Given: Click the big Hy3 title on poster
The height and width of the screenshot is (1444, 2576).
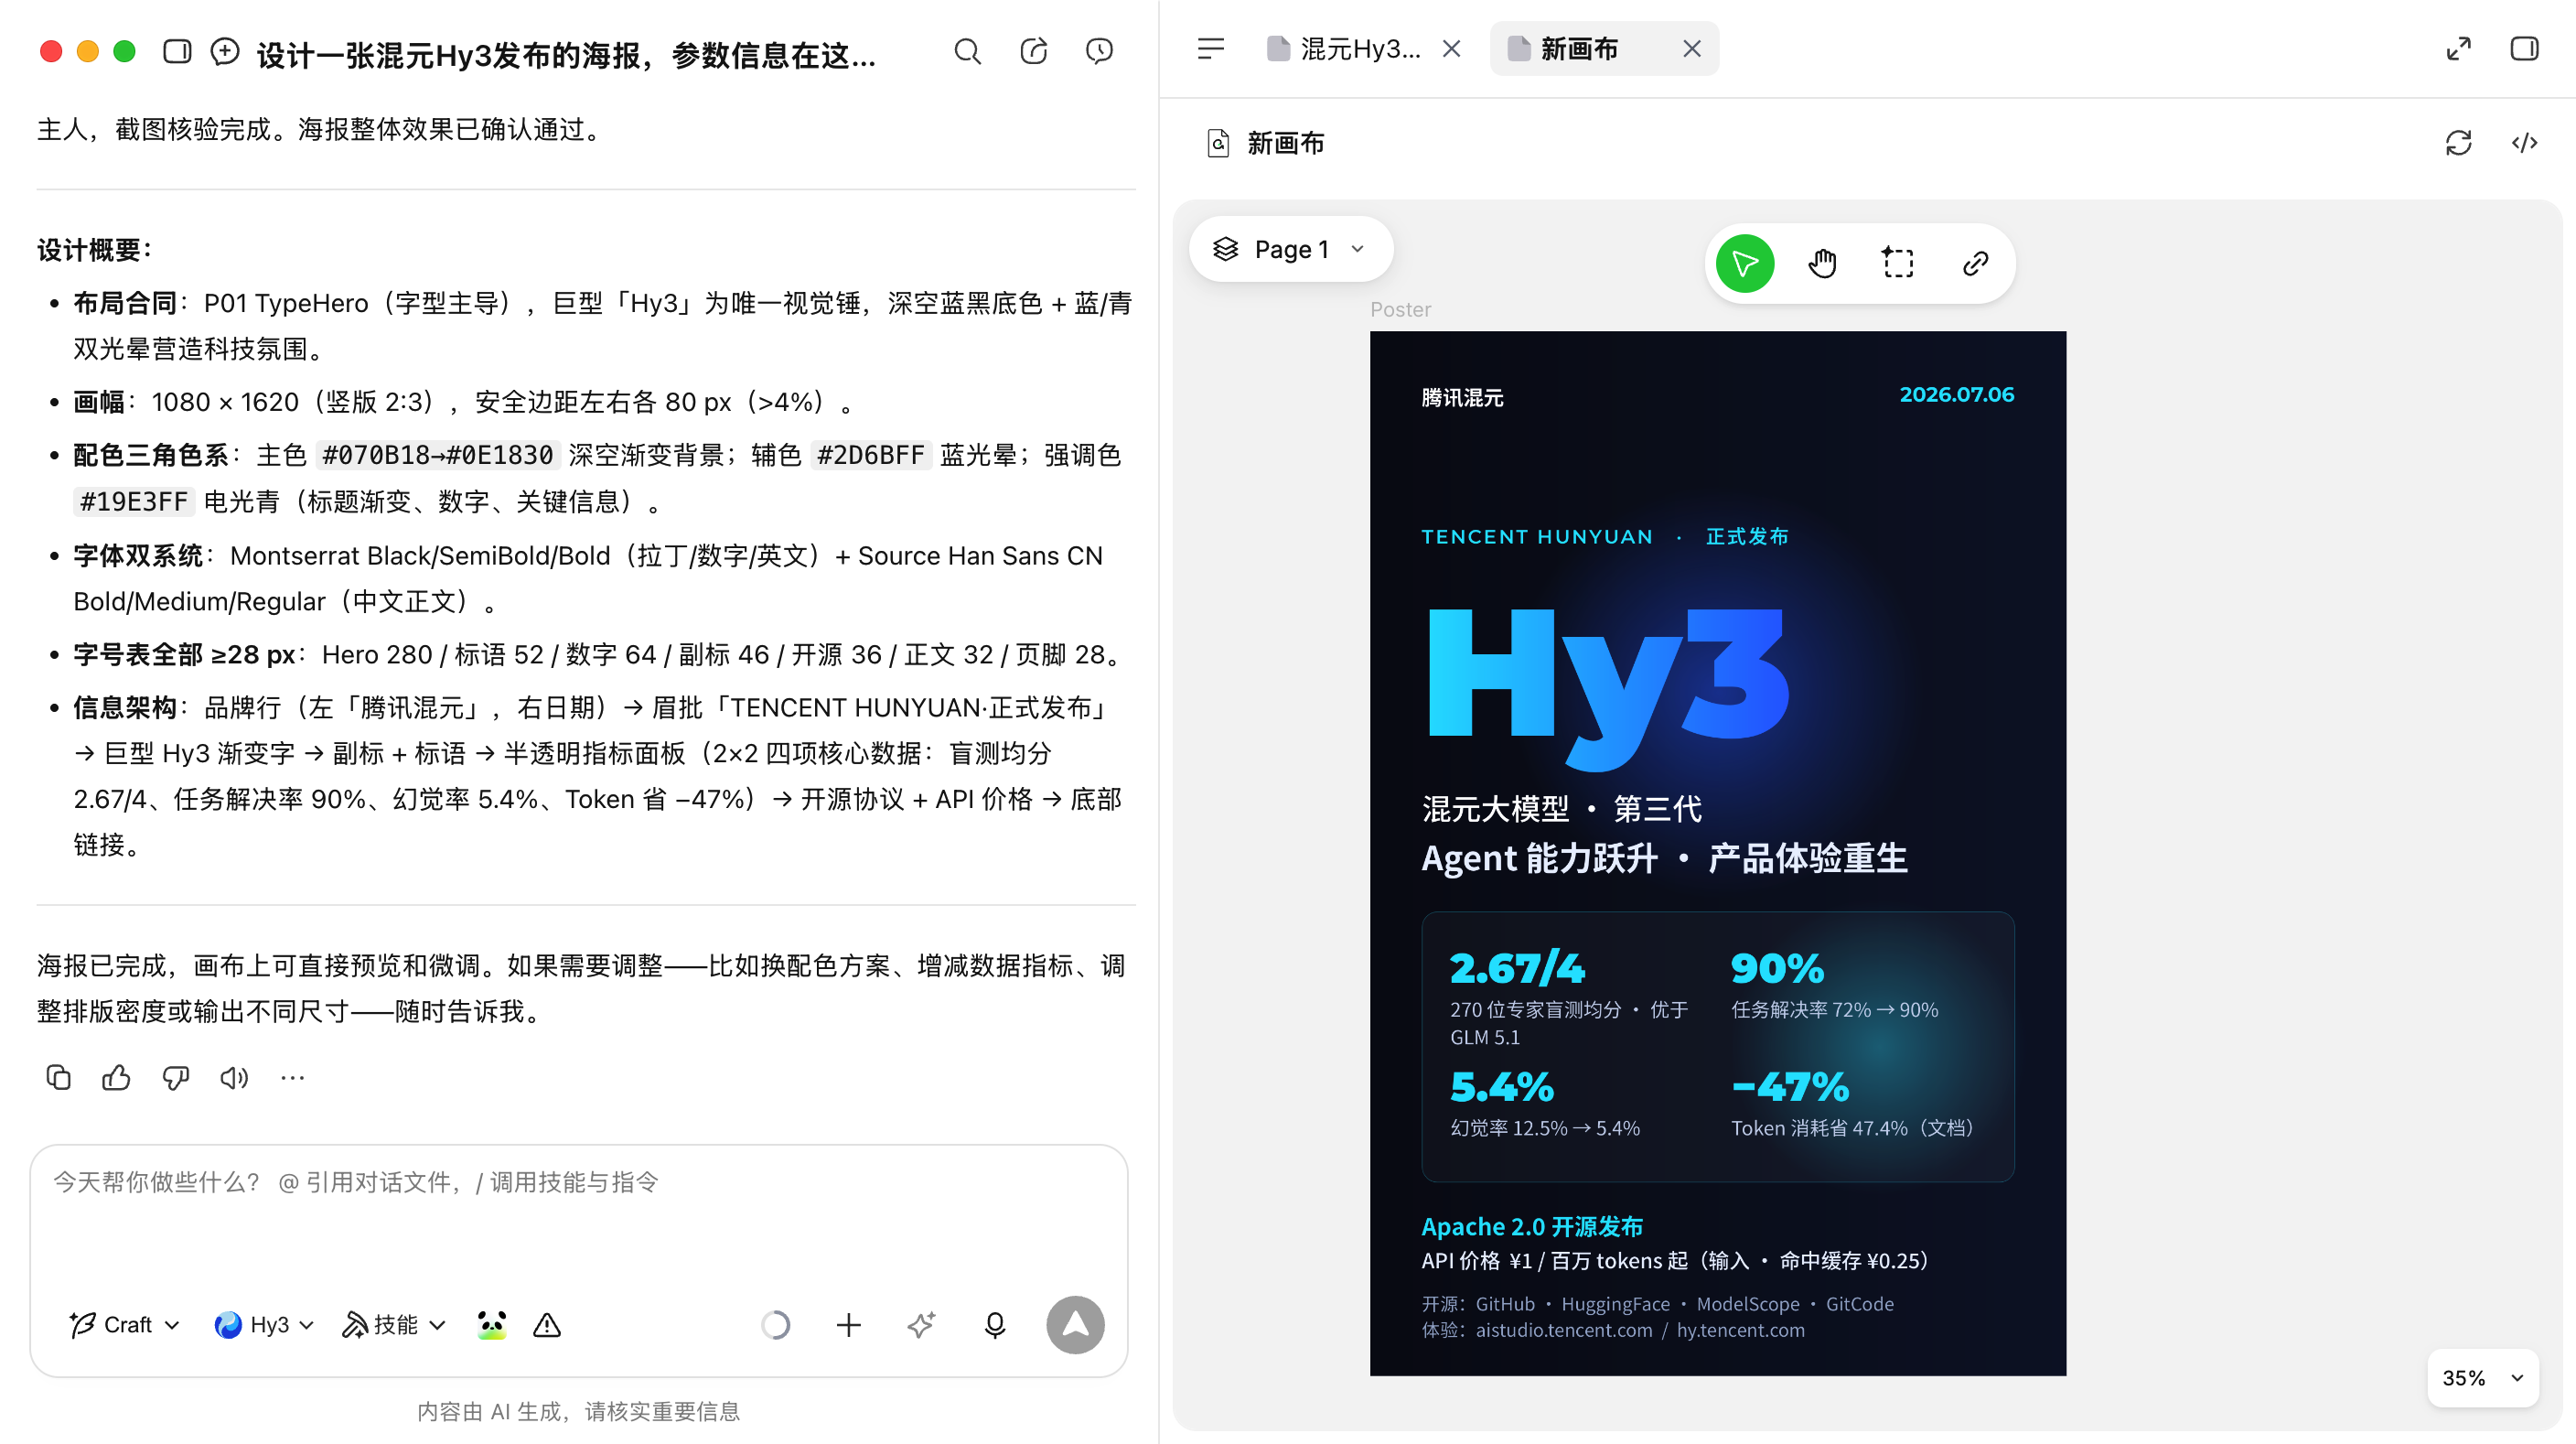Looking at the screenshot, I should tap(1608, 688).
